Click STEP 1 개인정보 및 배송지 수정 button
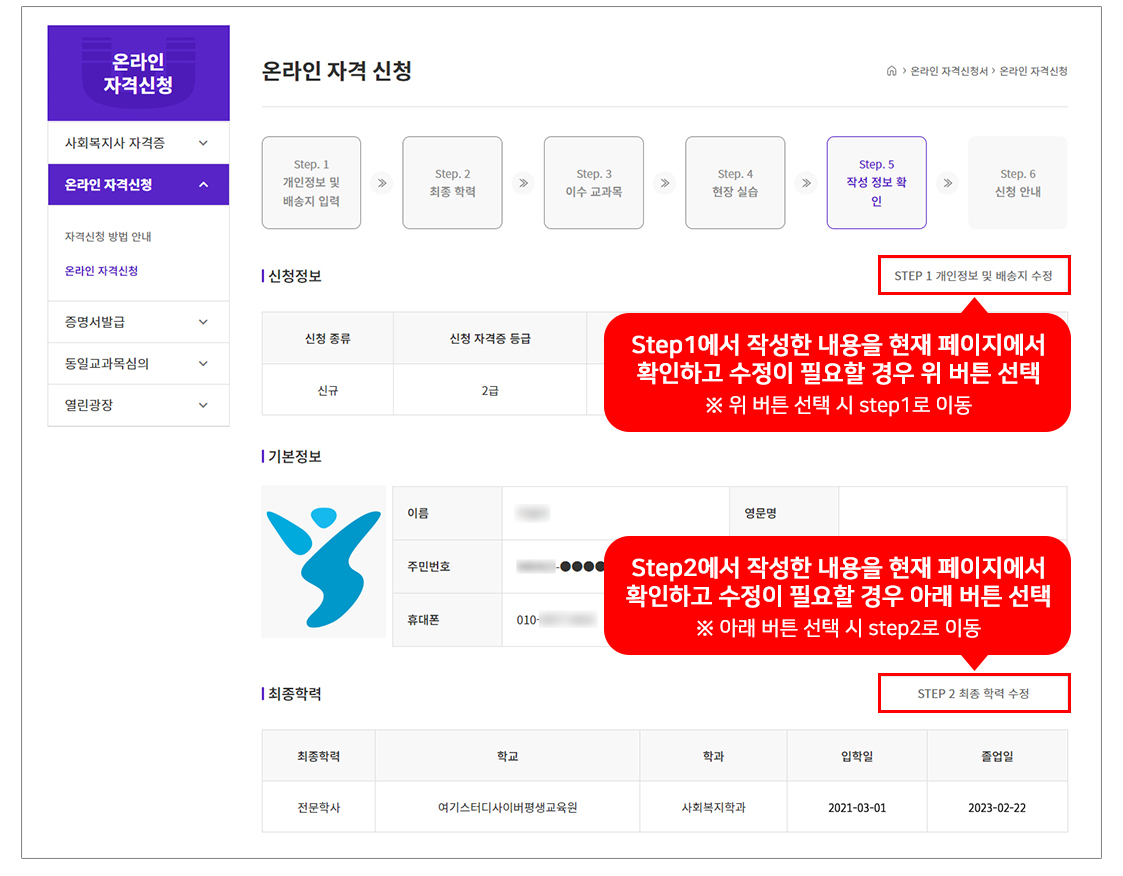Image resolution: width=1123 pixels, height=876 pixels. 973,276
